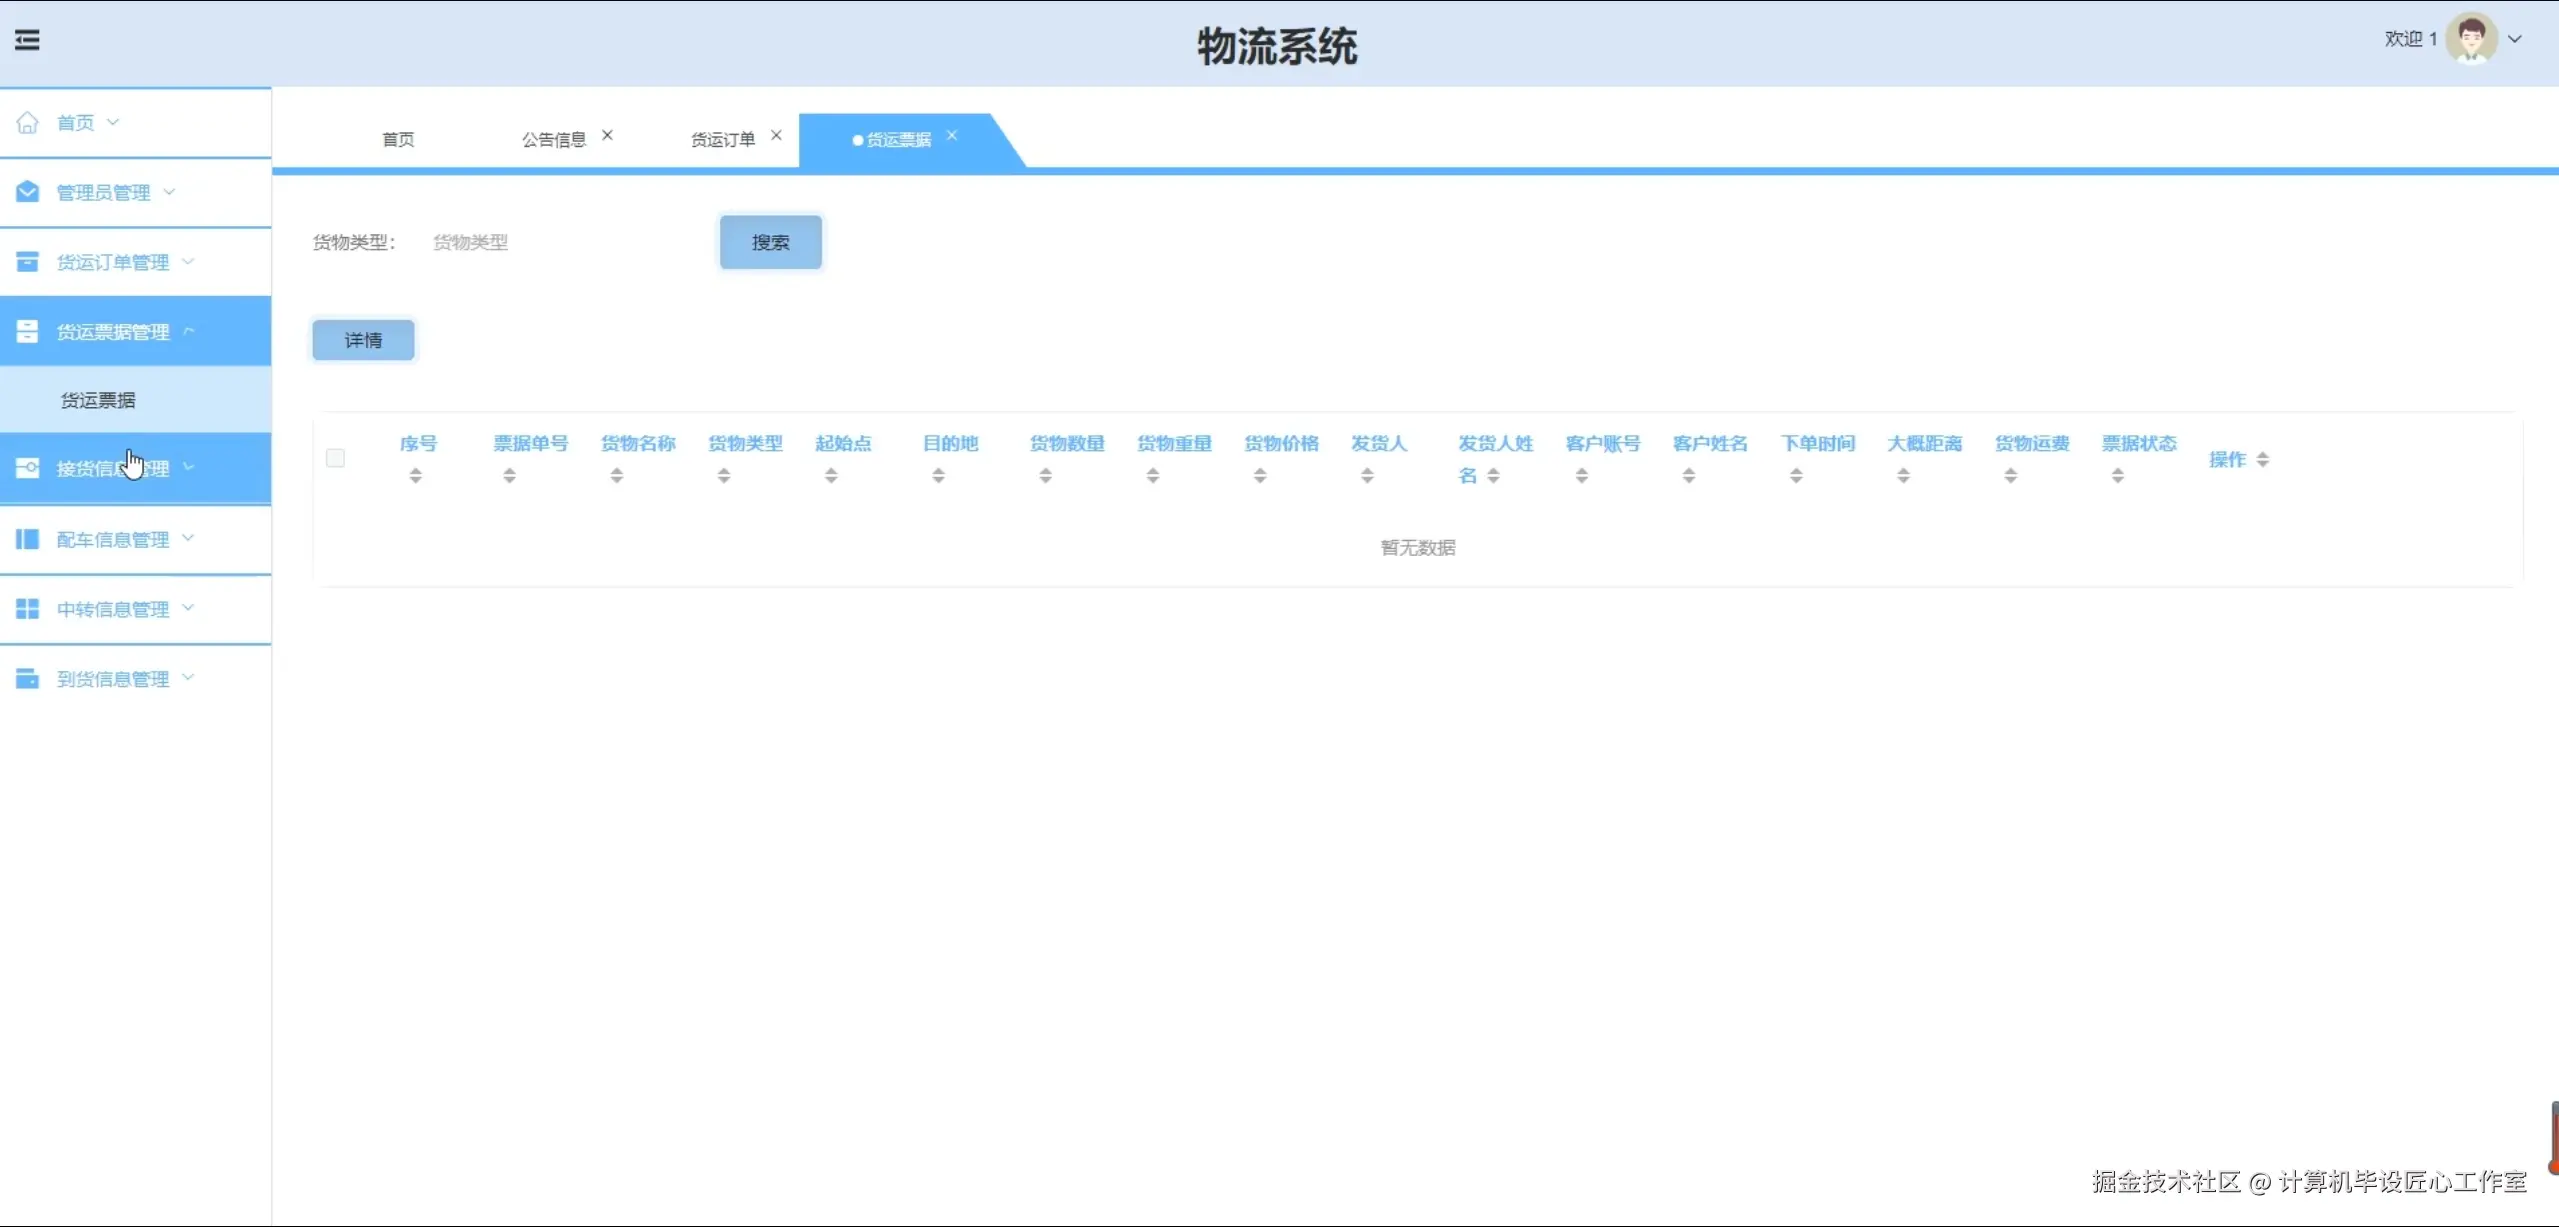2559x1227 pixels.
Task: Sort table by 序号 column arrows
Action: [x=415, y=476]
